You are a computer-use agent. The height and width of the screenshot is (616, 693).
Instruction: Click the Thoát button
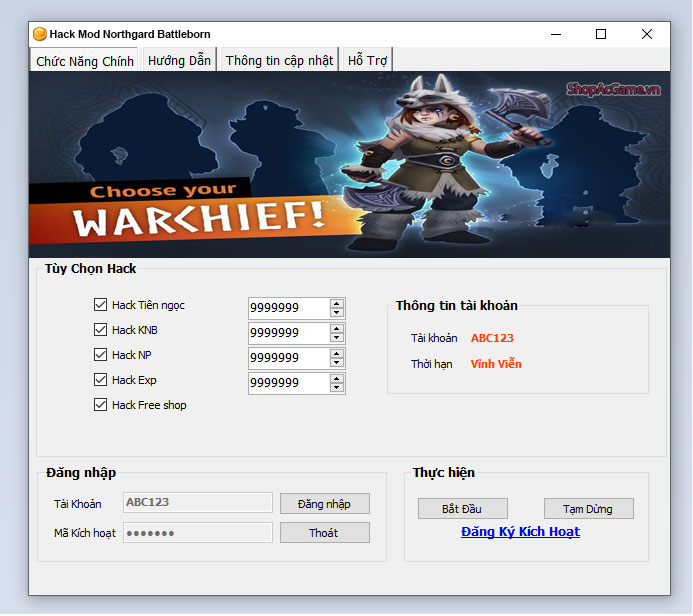point(325,533)
